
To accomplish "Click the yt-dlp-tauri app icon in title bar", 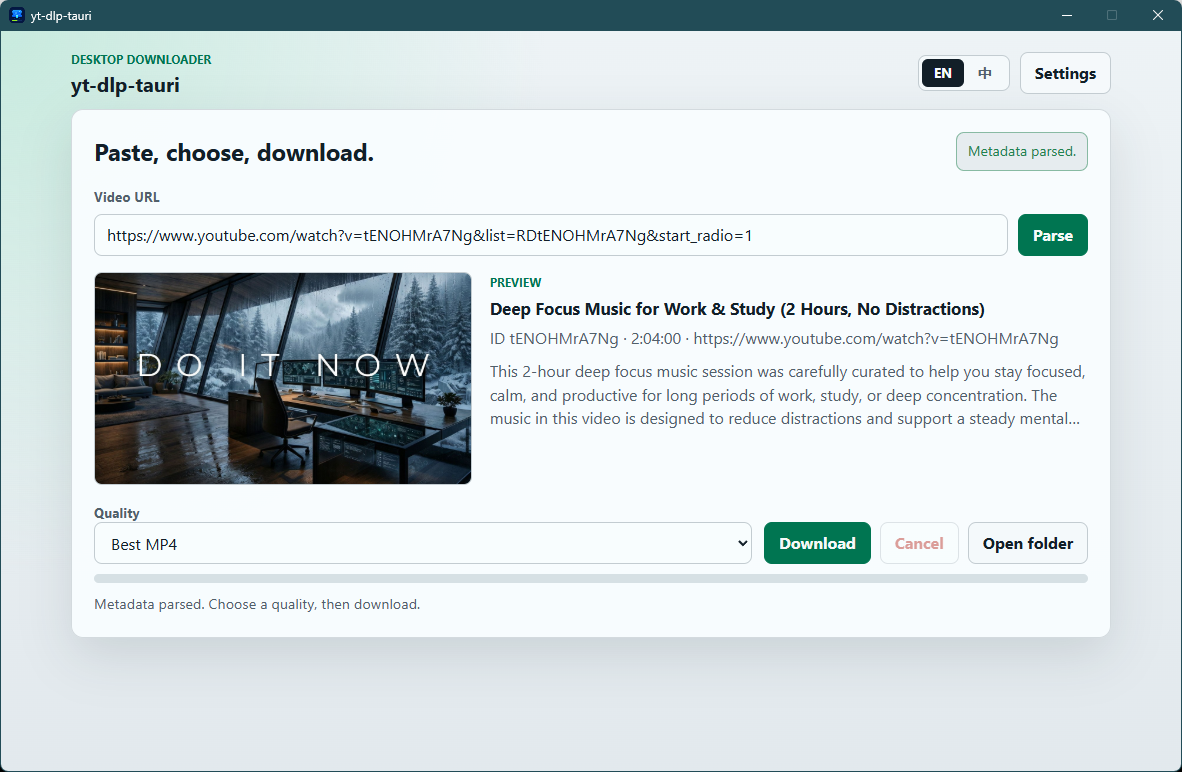I will (17, 15).
